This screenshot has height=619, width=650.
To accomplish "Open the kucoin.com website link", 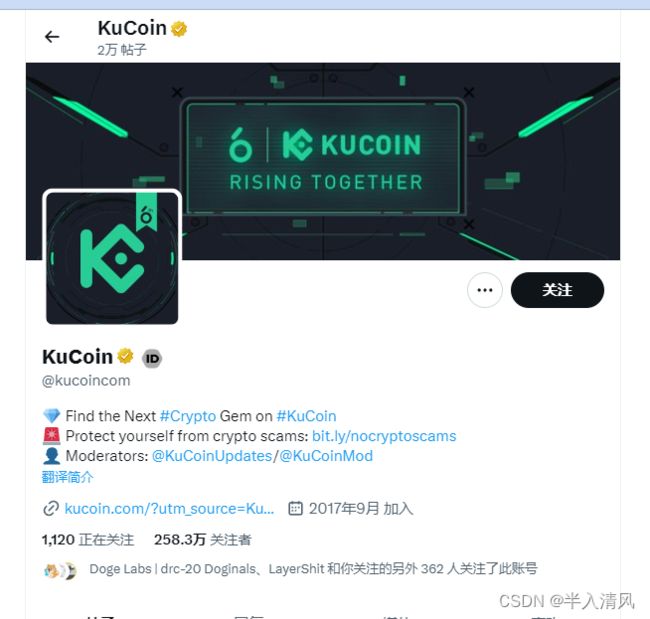I will click(169, 508).
